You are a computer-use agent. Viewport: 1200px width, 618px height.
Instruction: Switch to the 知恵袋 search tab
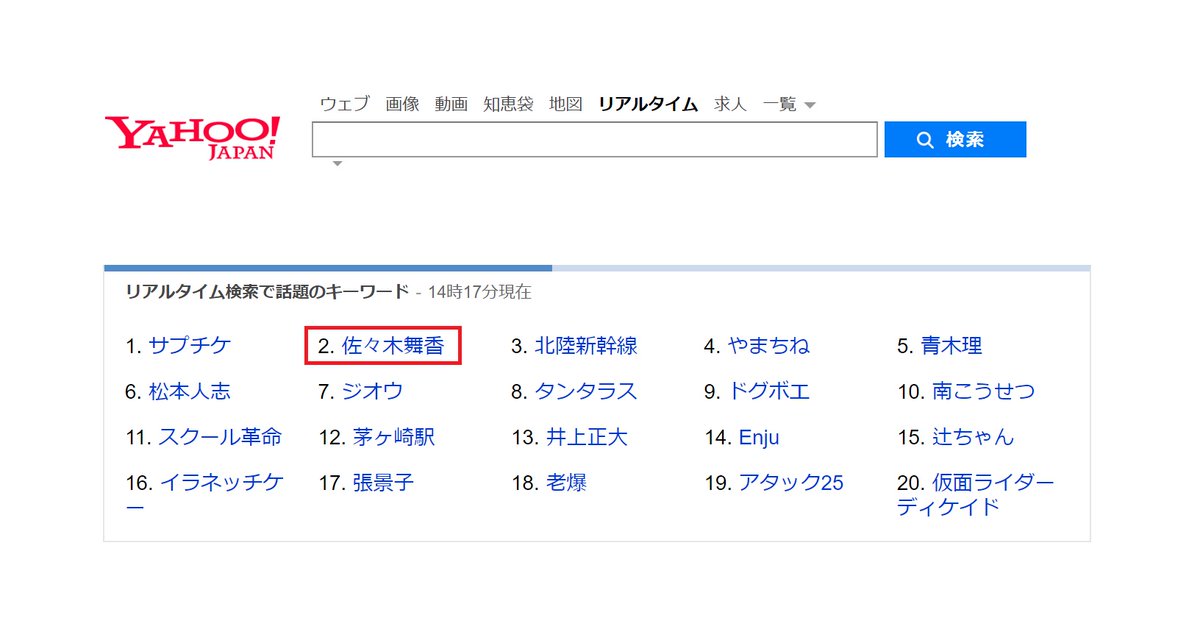click(x=508, y=104)
